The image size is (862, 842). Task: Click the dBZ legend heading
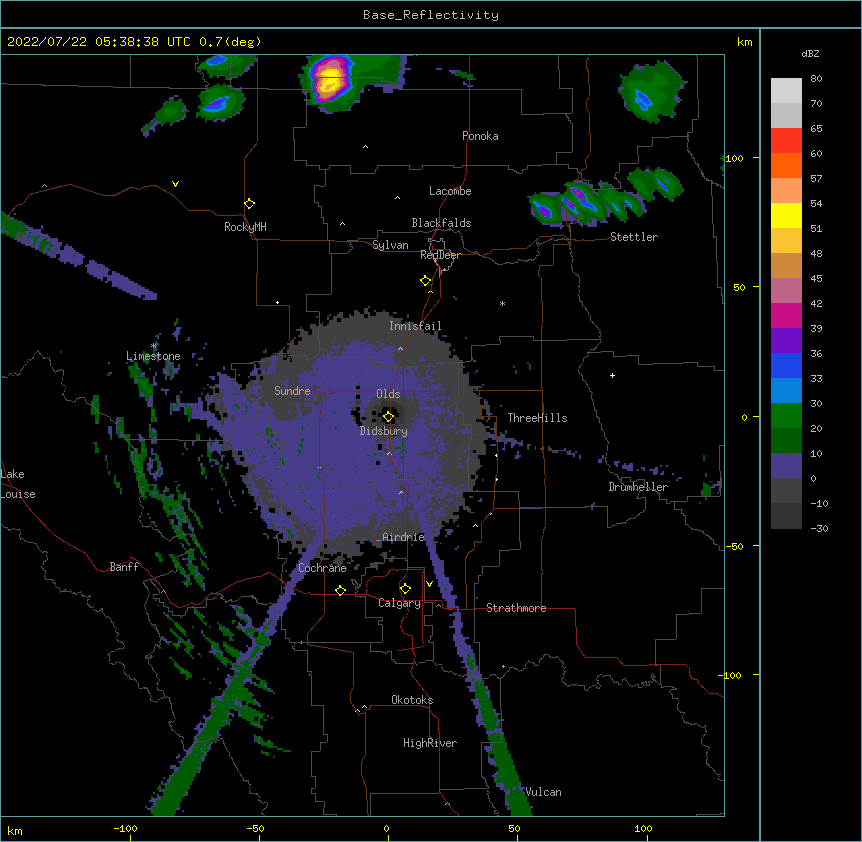tap(810, 53)
